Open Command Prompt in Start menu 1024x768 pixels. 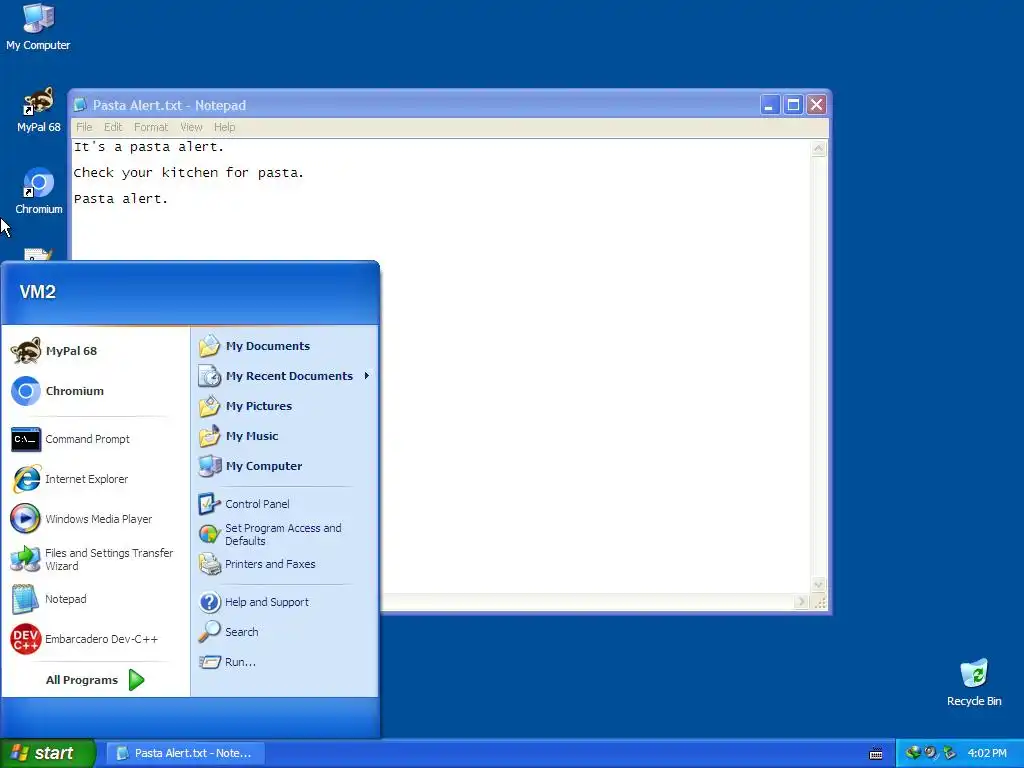pos(96,440)
